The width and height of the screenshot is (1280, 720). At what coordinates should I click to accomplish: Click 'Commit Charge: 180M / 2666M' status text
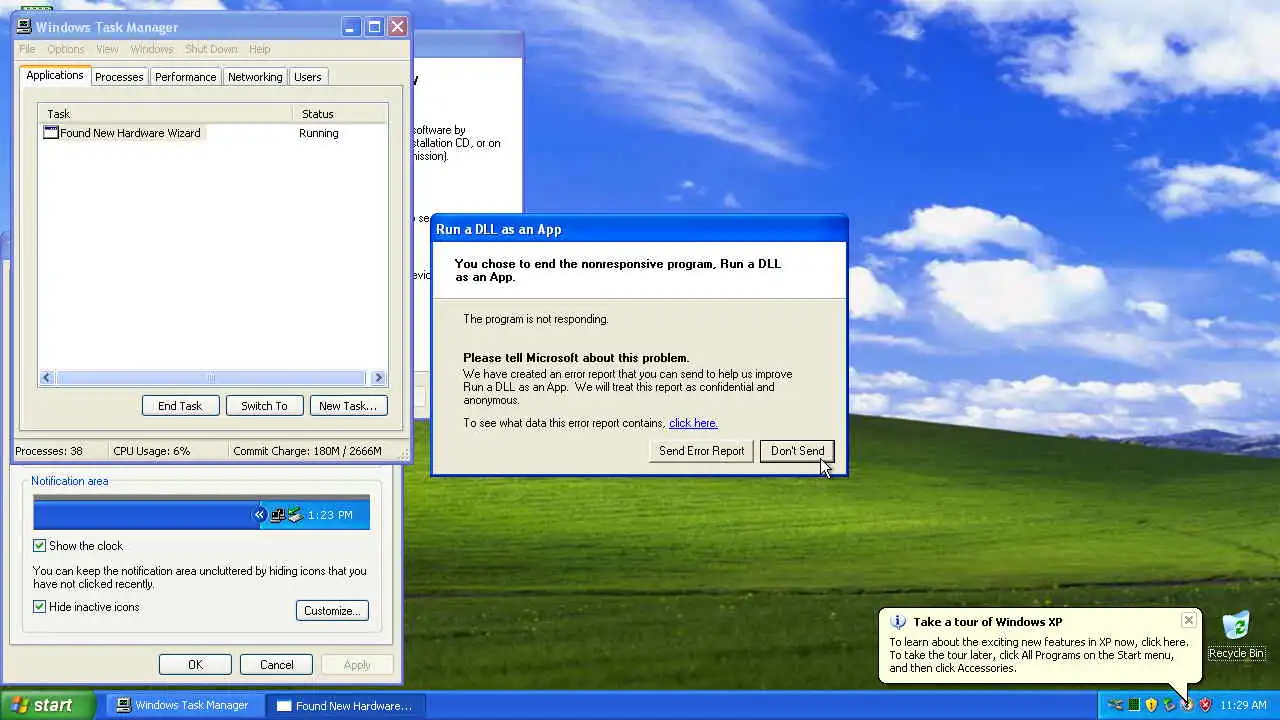click(x=307, y=451)
